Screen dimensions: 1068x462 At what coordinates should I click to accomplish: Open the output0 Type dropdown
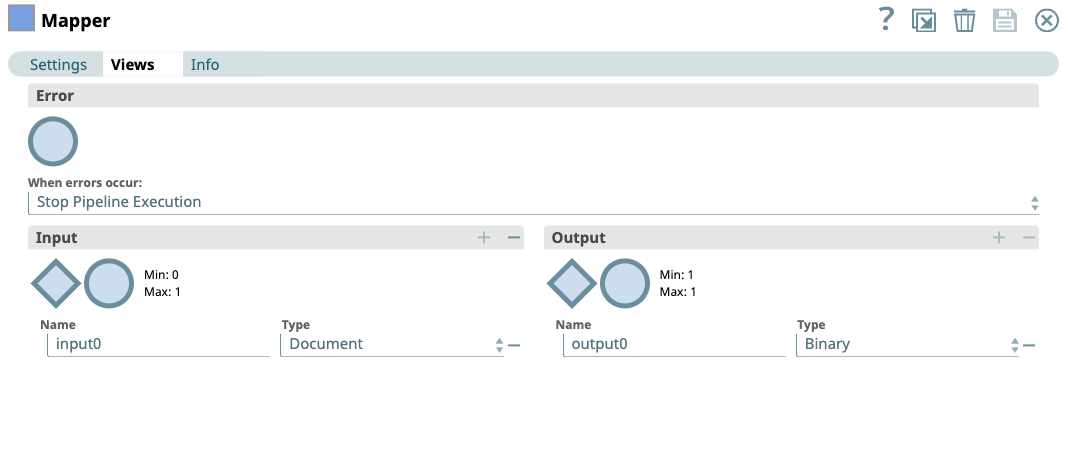(x=907, y=344)
